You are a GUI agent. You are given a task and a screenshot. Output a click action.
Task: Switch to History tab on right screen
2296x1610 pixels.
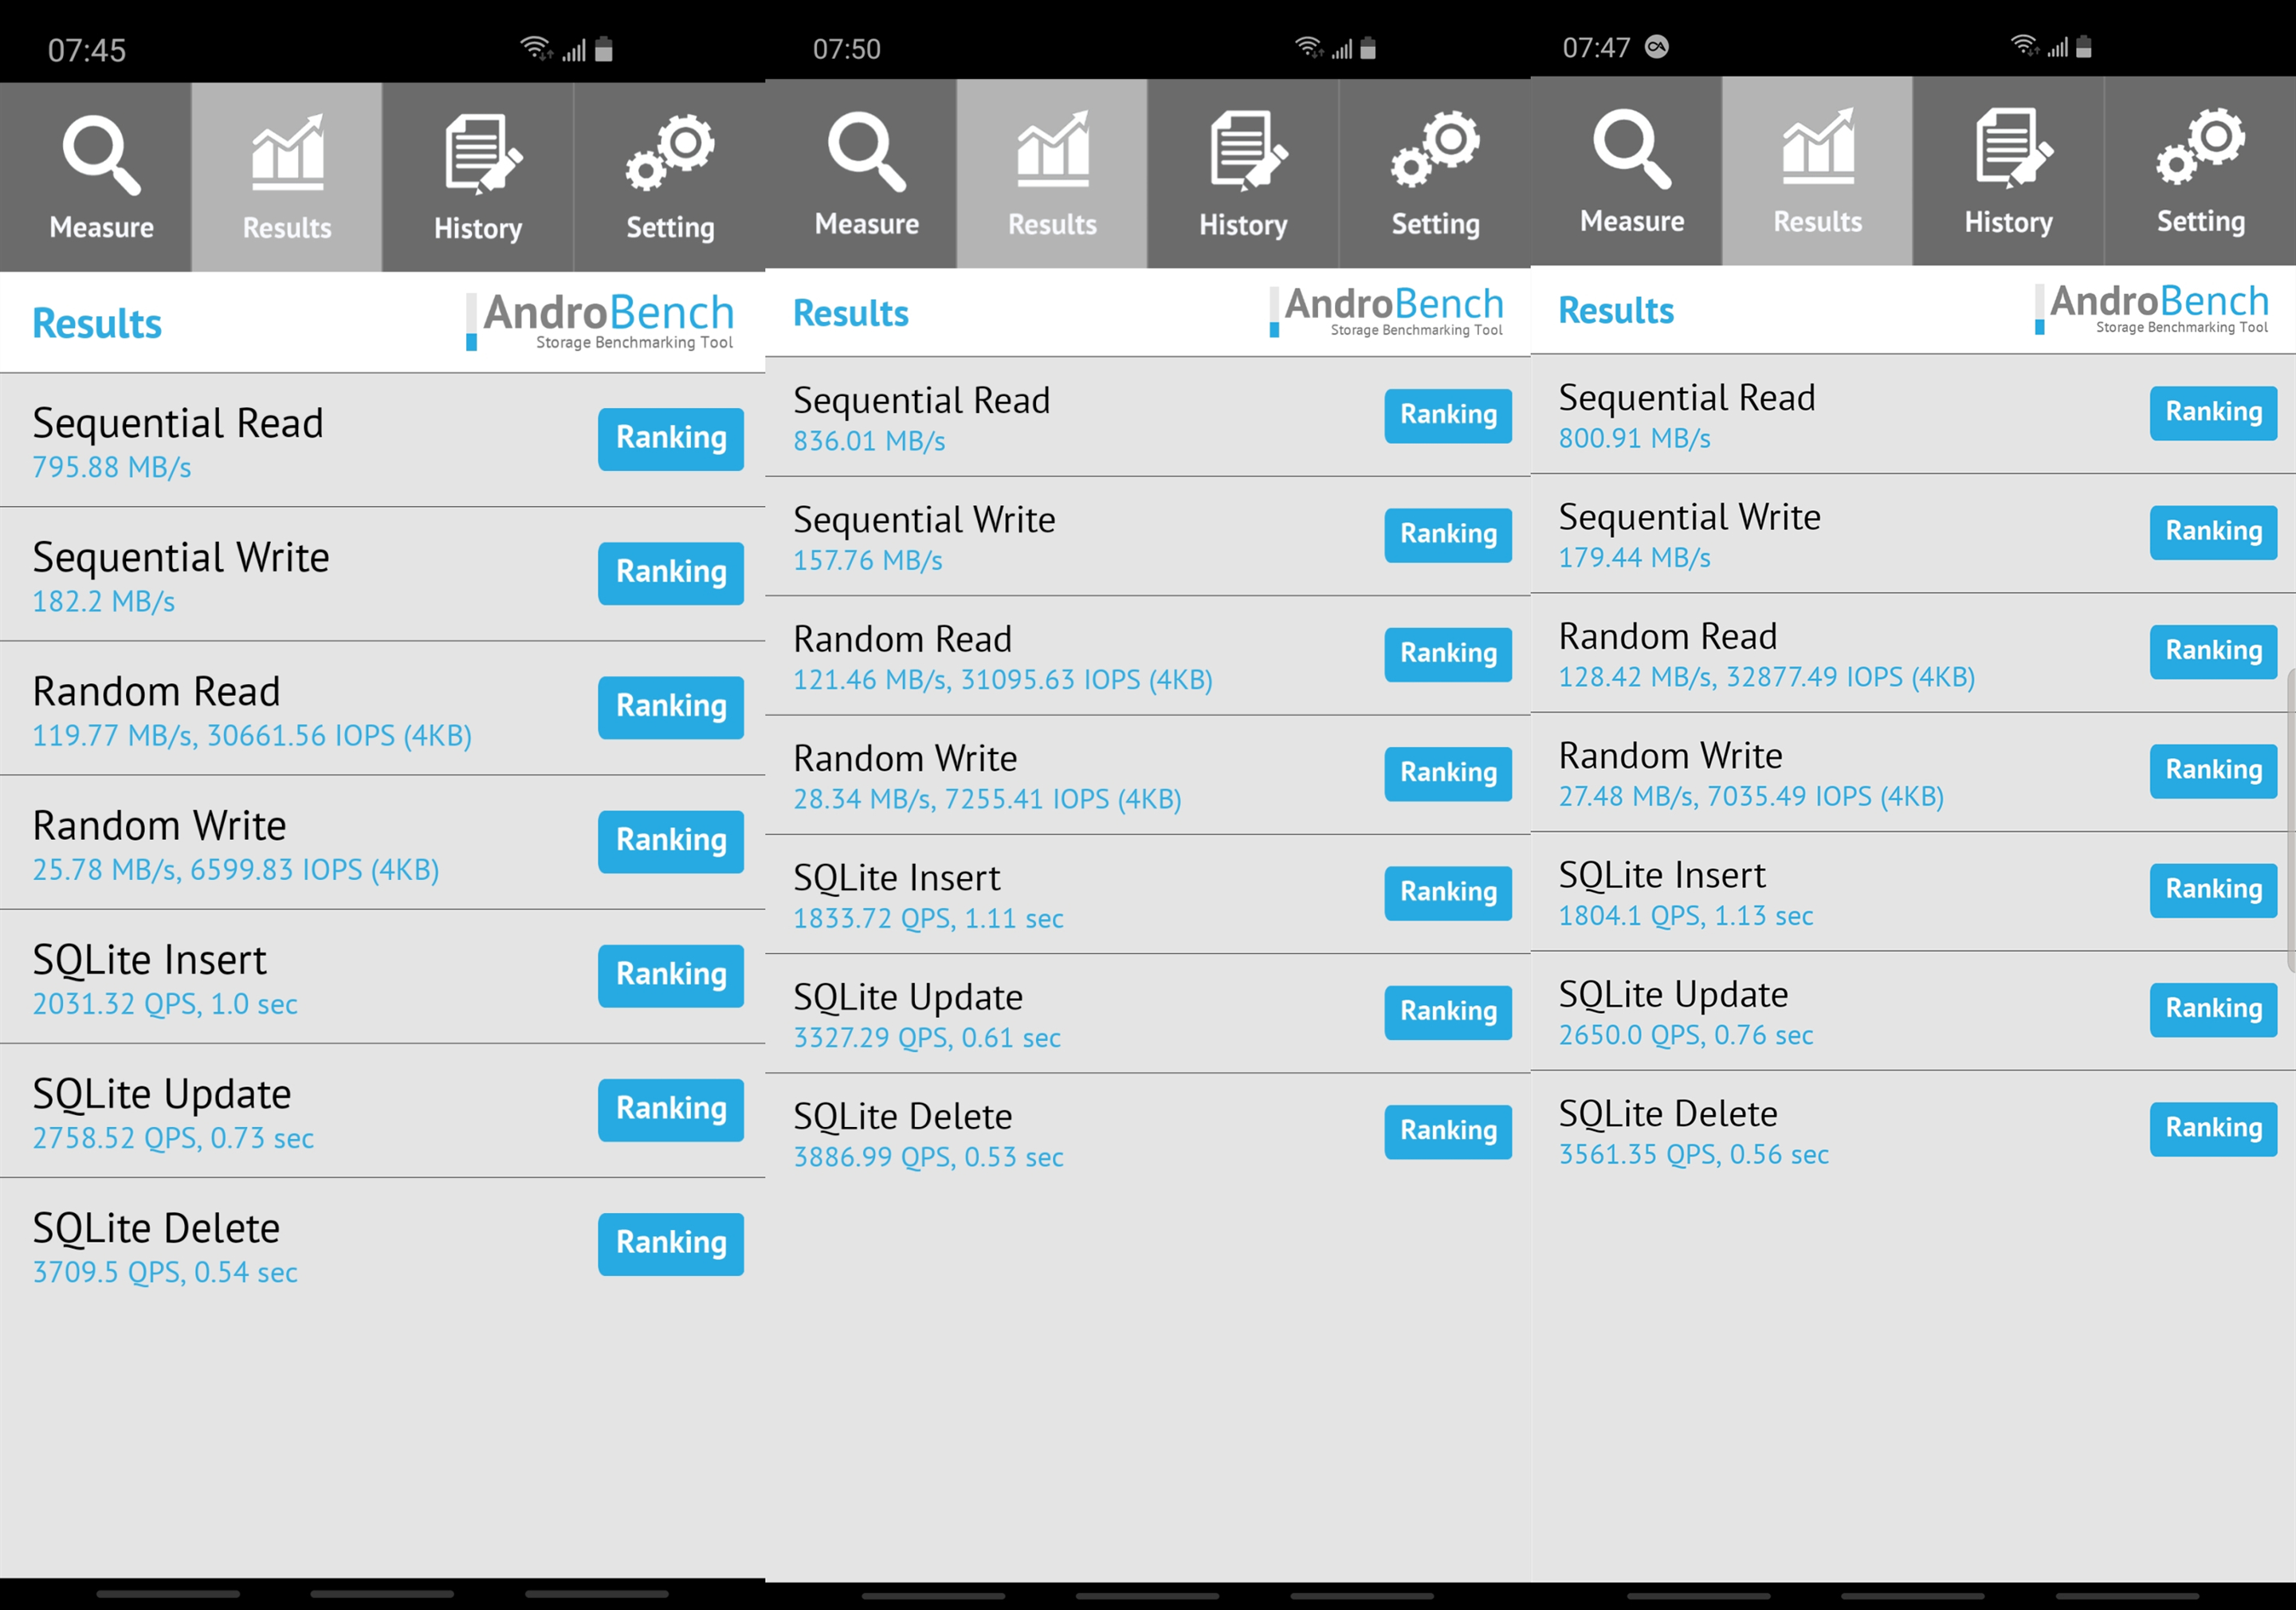click(2008, 167)
